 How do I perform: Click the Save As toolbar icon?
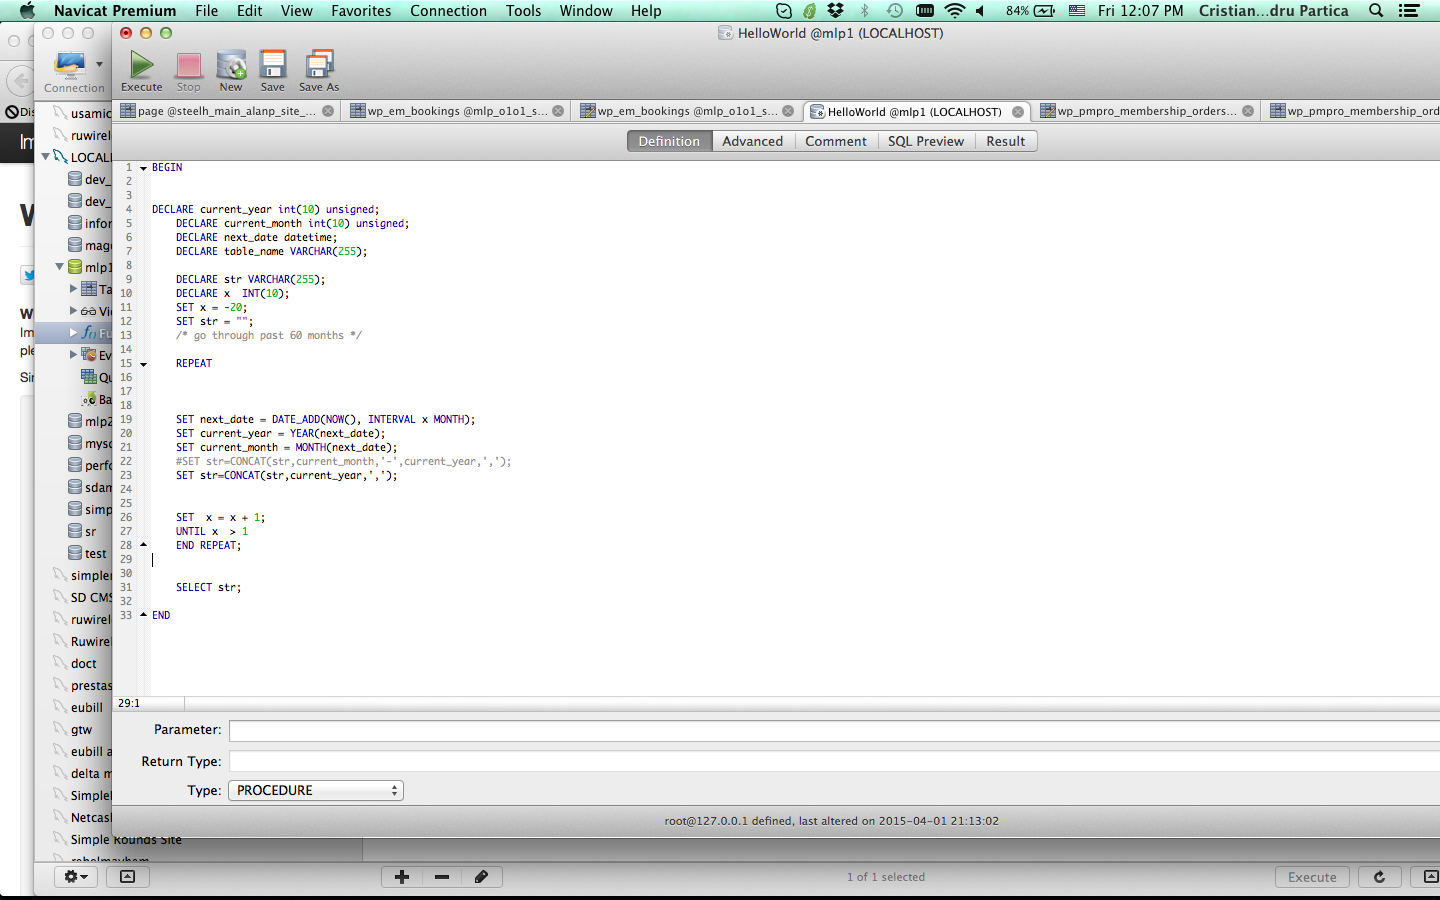pos(319,71)
